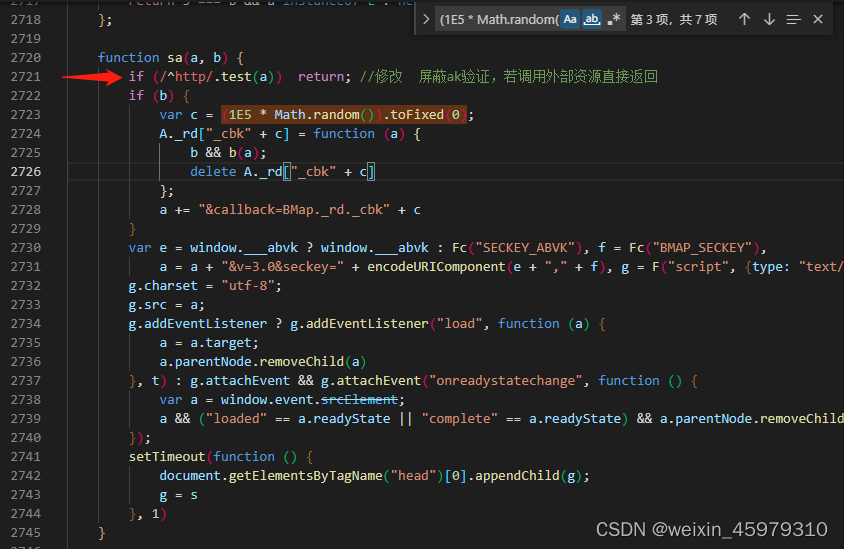844x549 pixels.
Task: Toggle Use Regular Expression (.*) option
Action: (x=614, y=19)
